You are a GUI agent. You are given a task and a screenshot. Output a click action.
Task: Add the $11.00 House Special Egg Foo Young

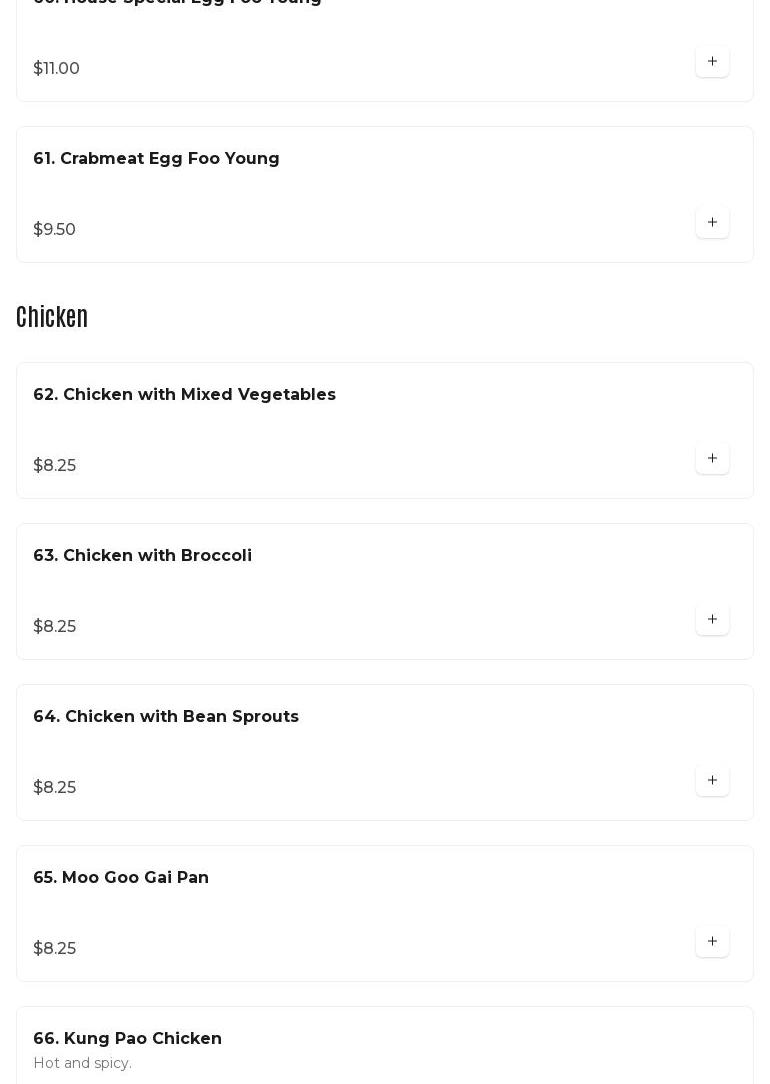(x=712, y=62)
